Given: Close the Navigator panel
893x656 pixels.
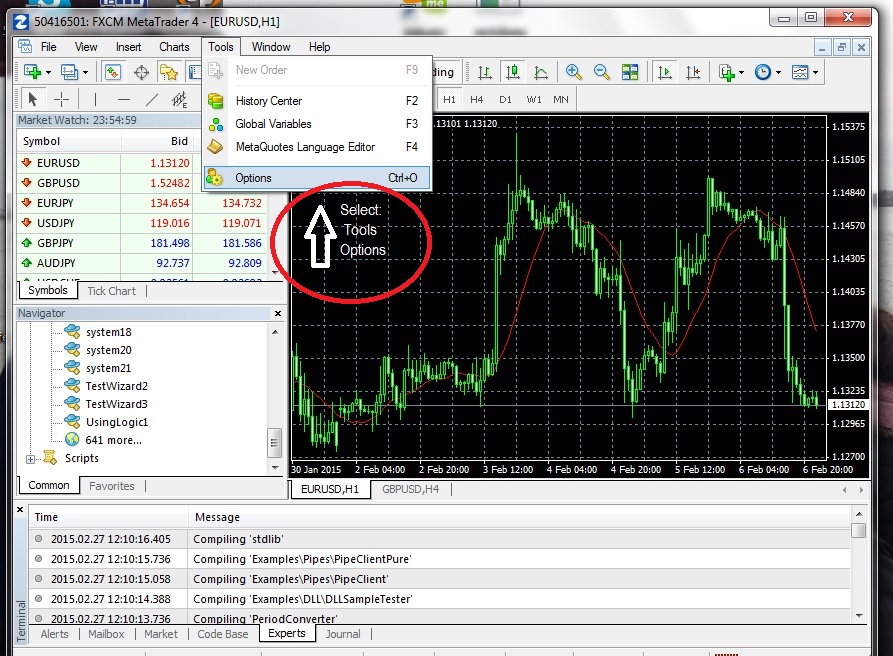Looking at the screenshot, I should (278, 313).
